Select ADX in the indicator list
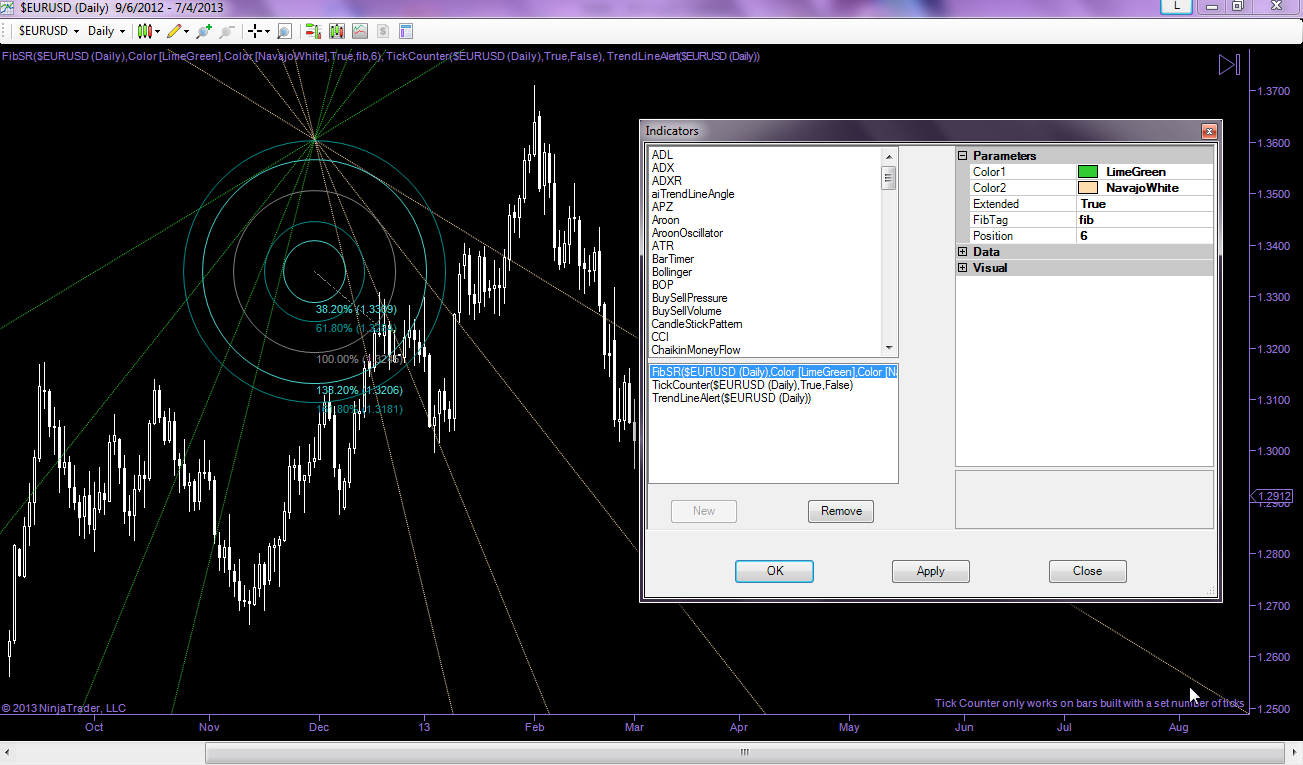Viewport: 1303px width, 765px height. pyautogui.click(x=663, y=168)
